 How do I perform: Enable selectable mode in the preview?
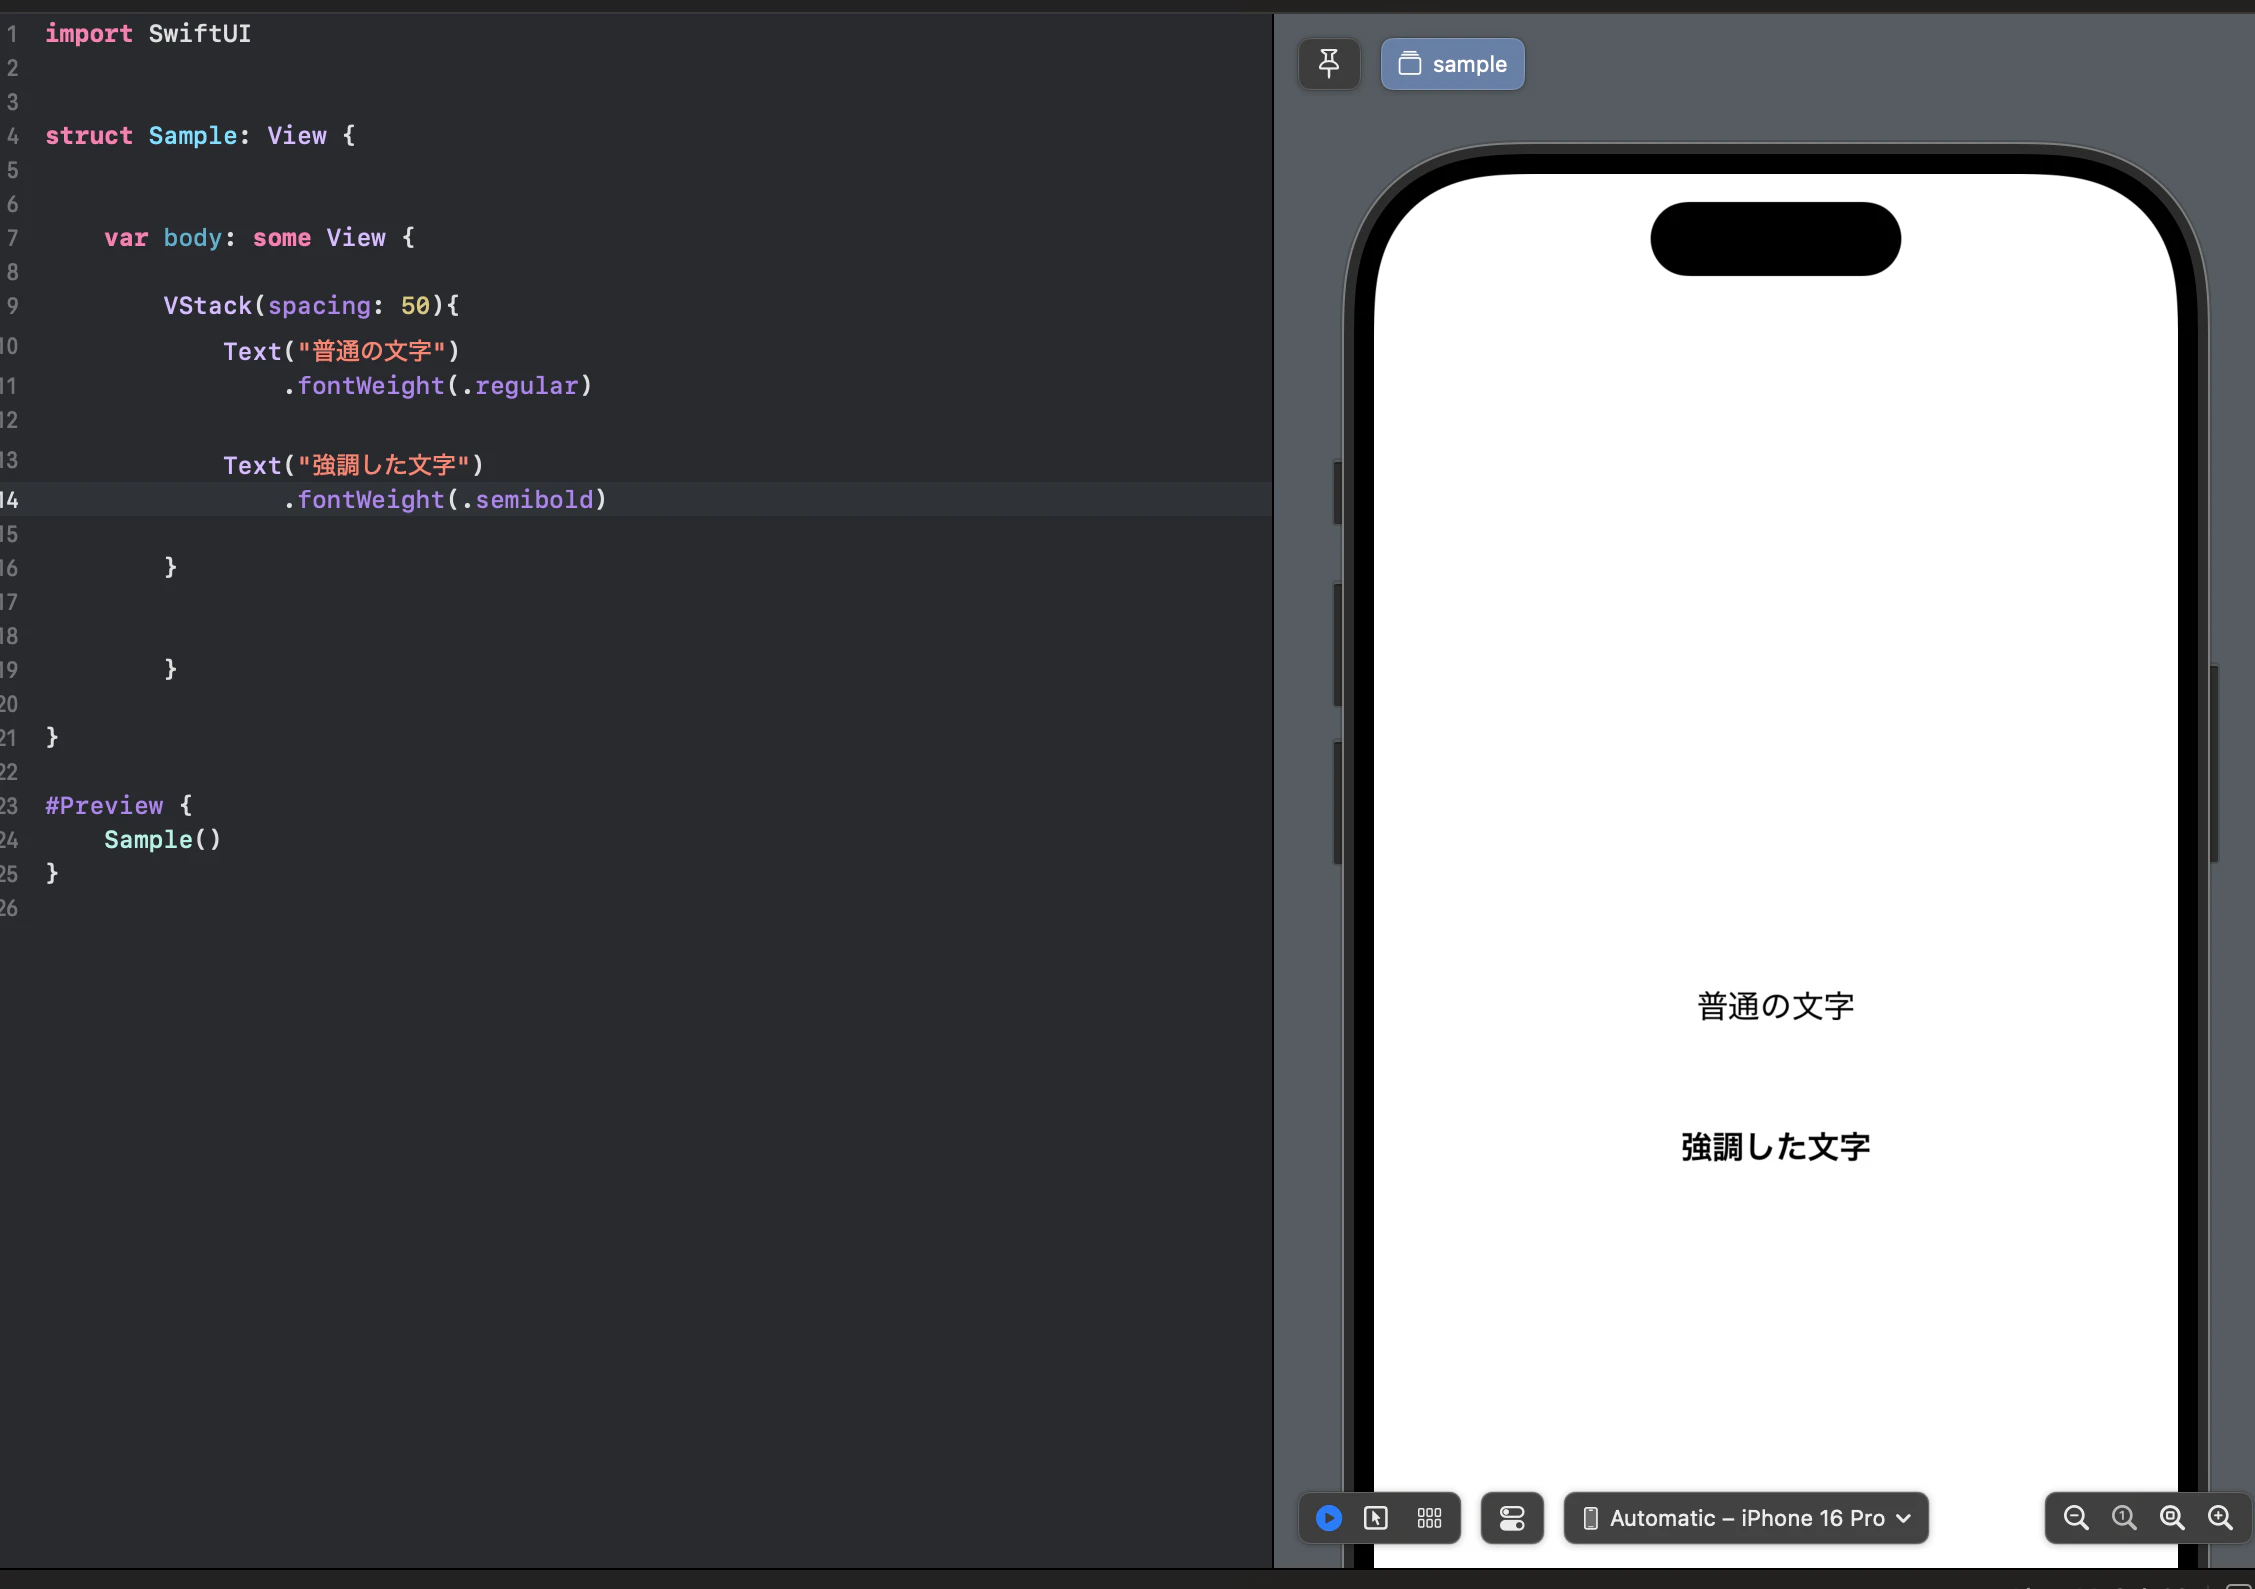1376,1518
